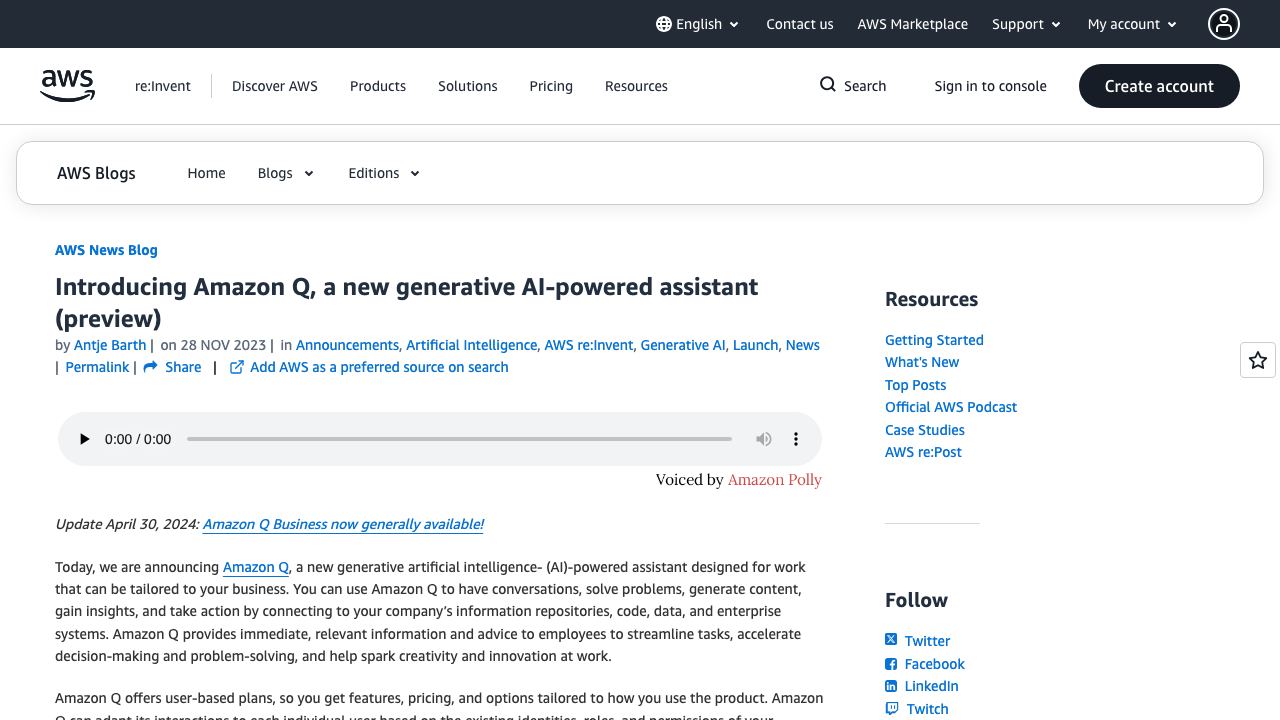Open Discover AWS menu
Image resolution: width=1280 pixels, height=720 pixels.
pos(275,86)
